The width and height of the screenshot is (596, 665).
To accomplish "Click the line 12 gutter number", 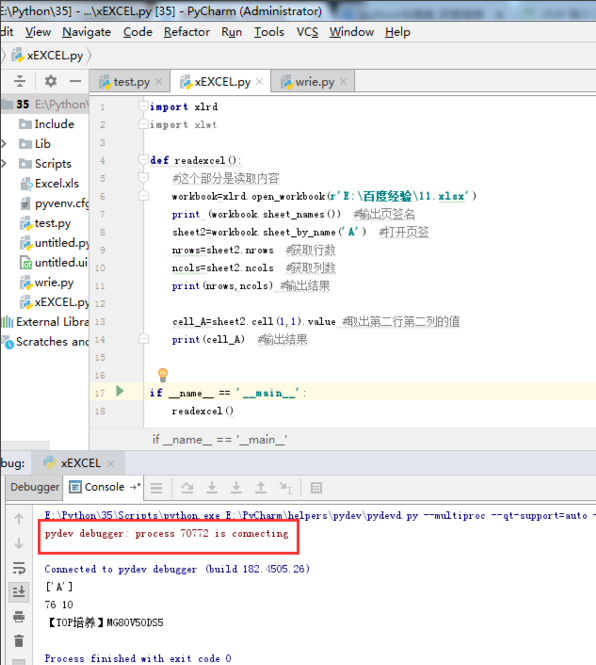I will point(100,304).
